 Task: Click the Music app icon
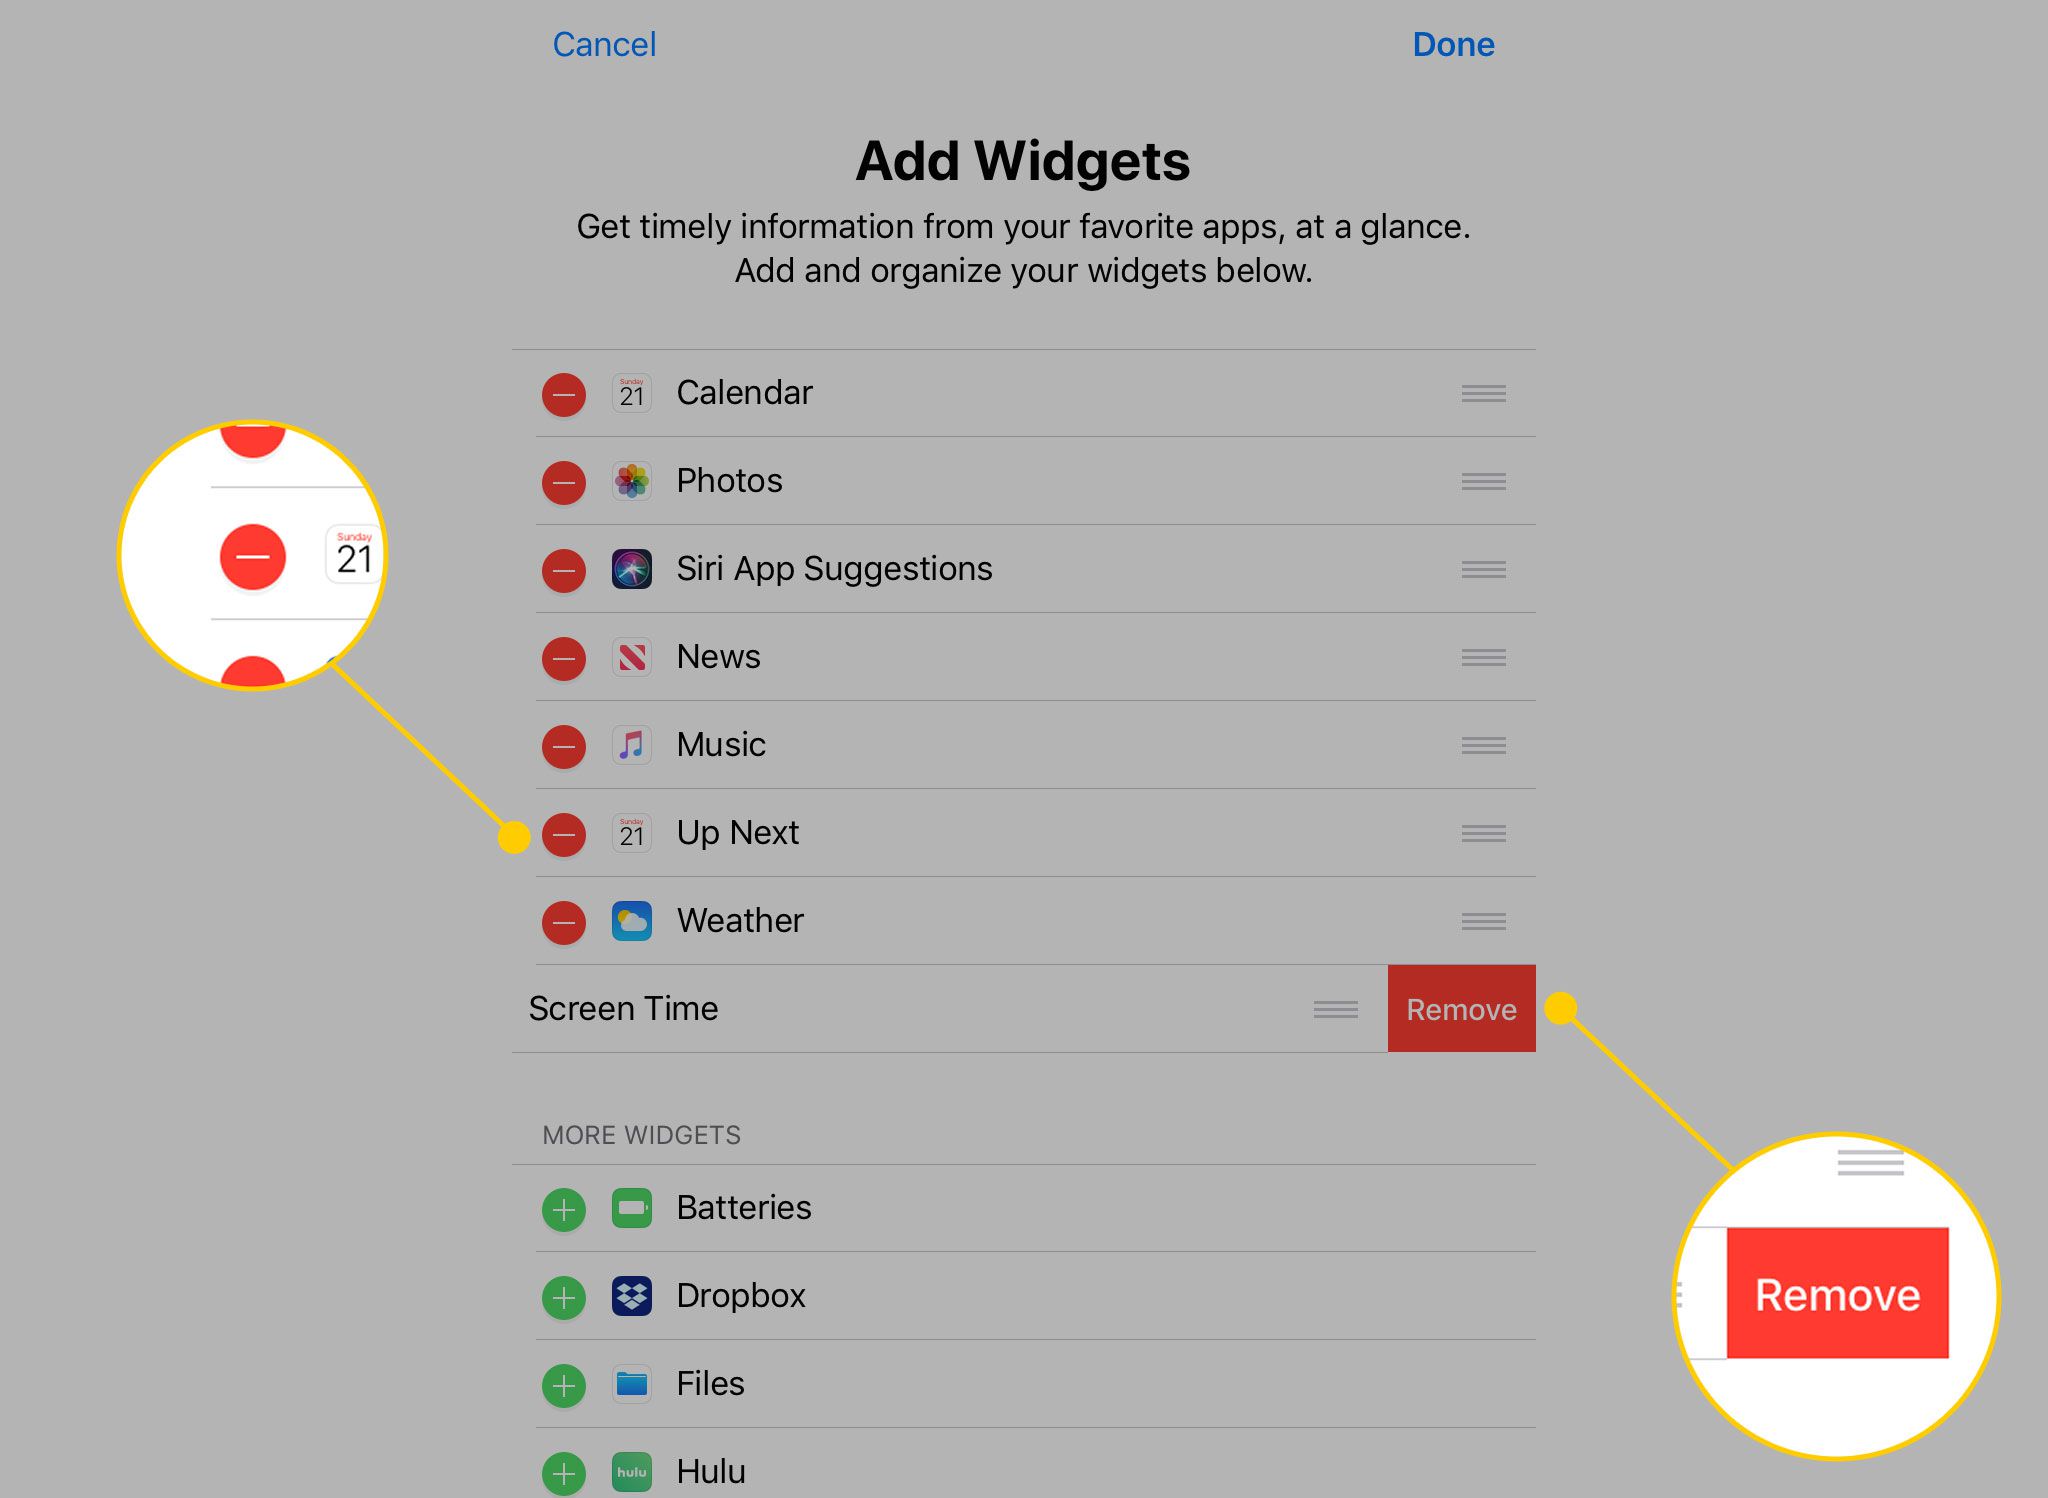(630, 744)
